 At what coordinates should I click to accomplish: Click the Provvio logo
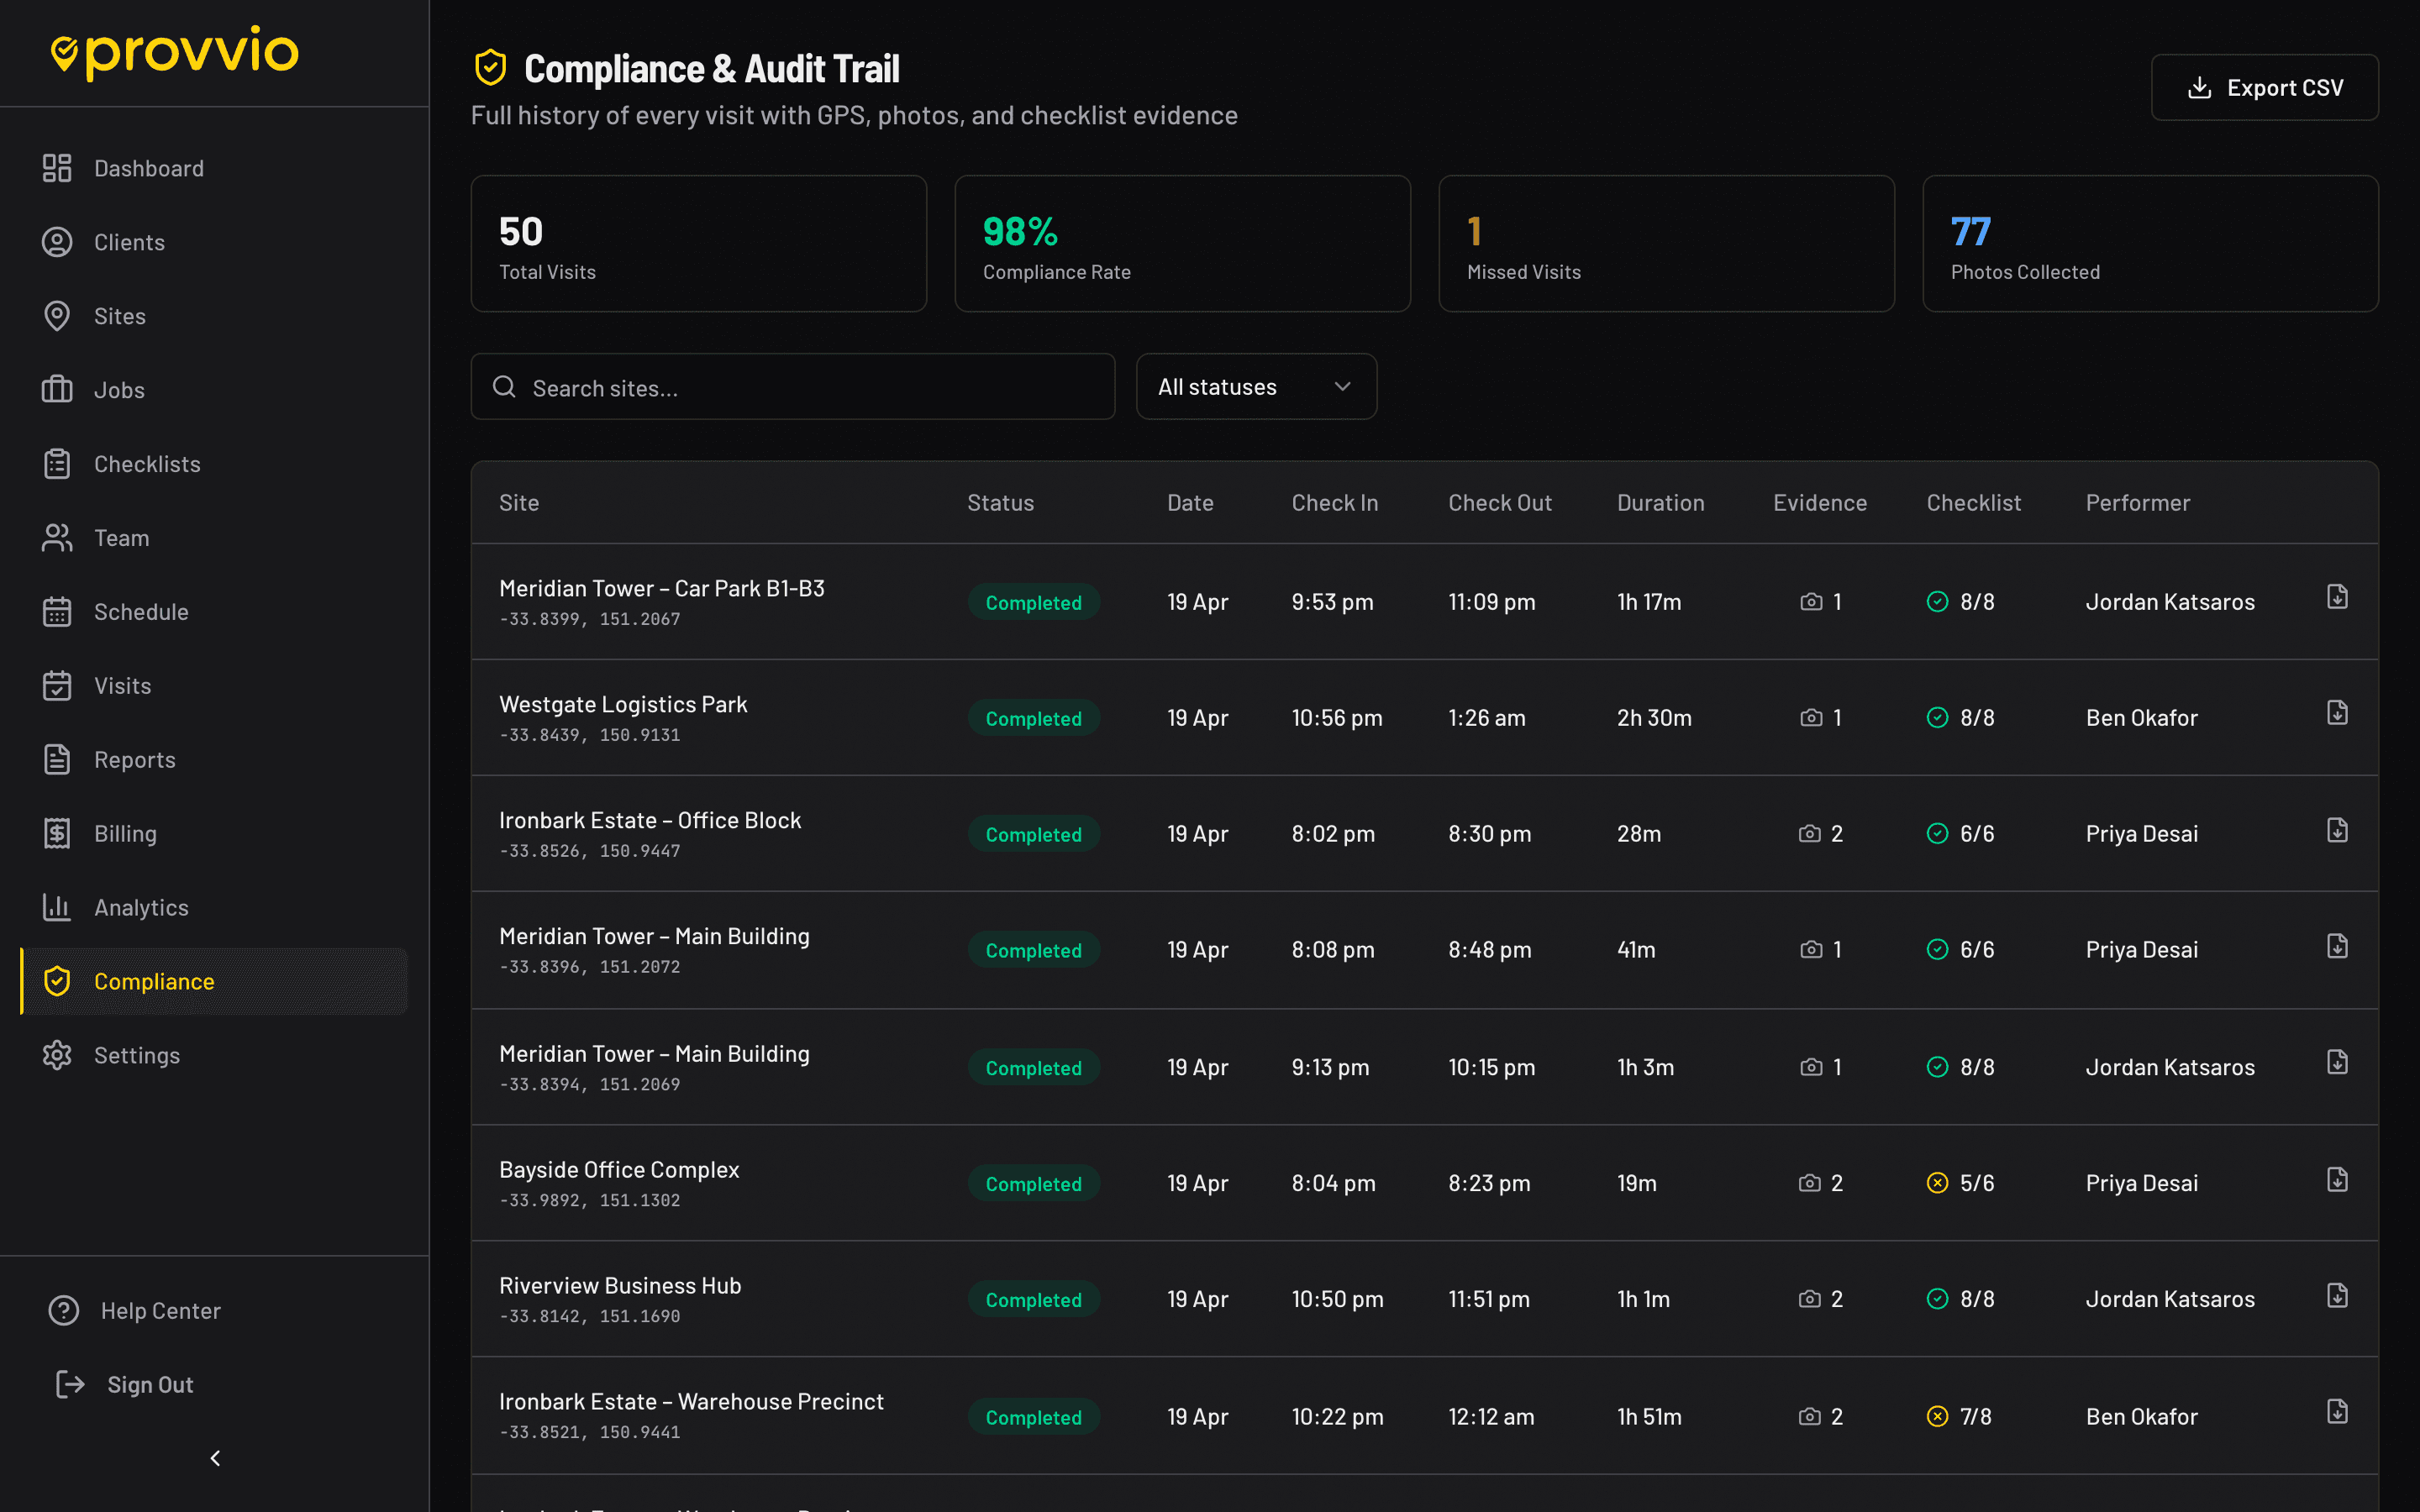pos(176,52)
